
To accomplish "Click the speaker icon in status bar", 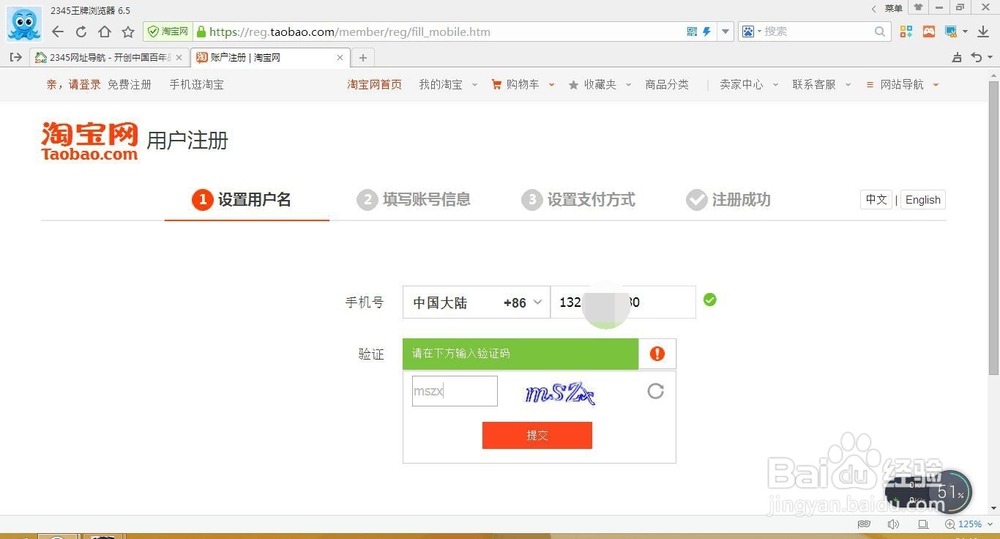I will click(x=893, y=524).
